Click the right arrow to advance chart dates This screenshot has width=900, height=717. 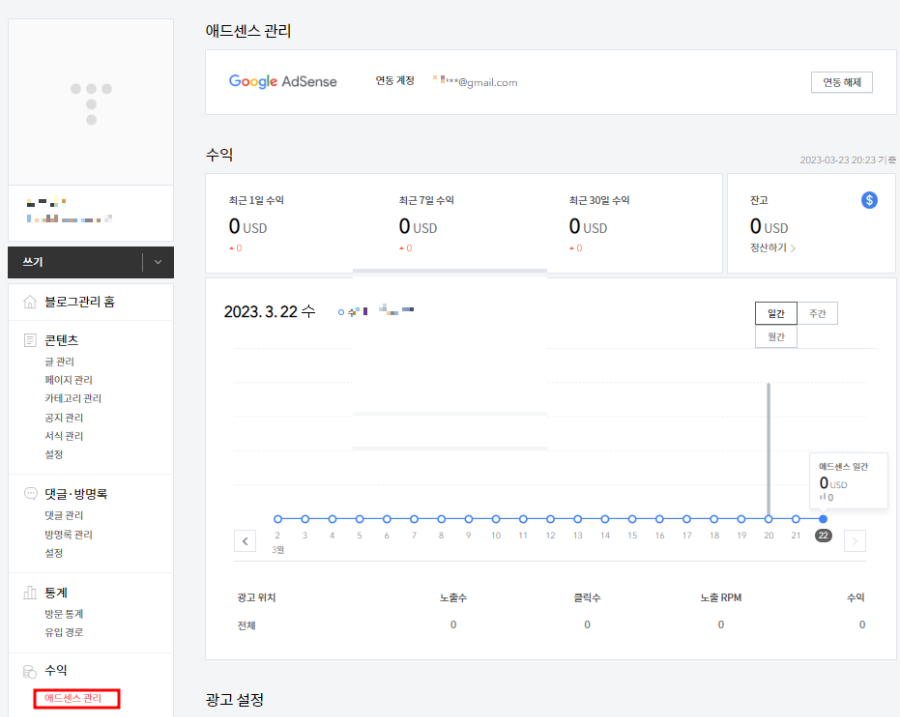pos(855,540)
